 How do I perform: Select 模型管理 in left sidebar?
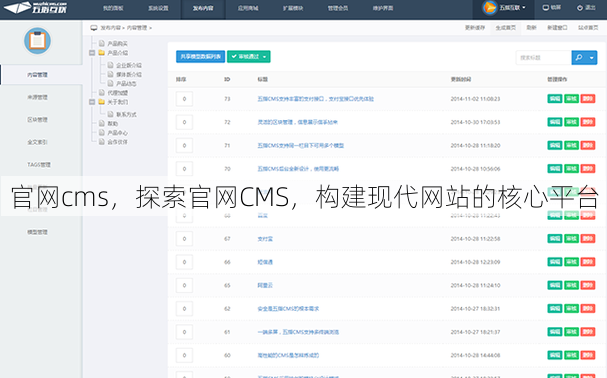(x=38, y=232)
